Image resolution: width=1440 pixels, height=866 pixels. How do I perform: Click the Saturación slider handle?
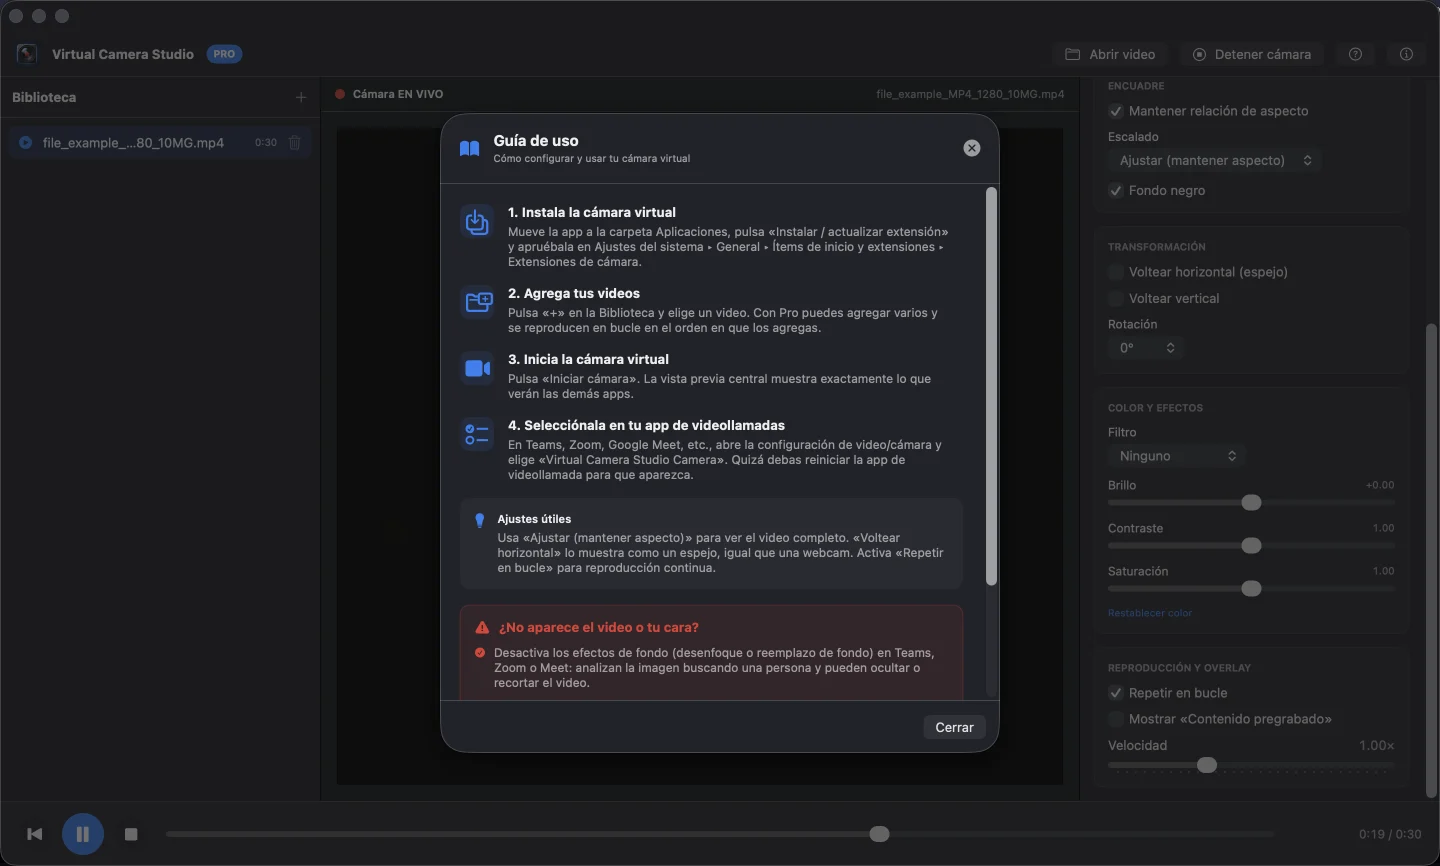click(x=1251, y=589)
